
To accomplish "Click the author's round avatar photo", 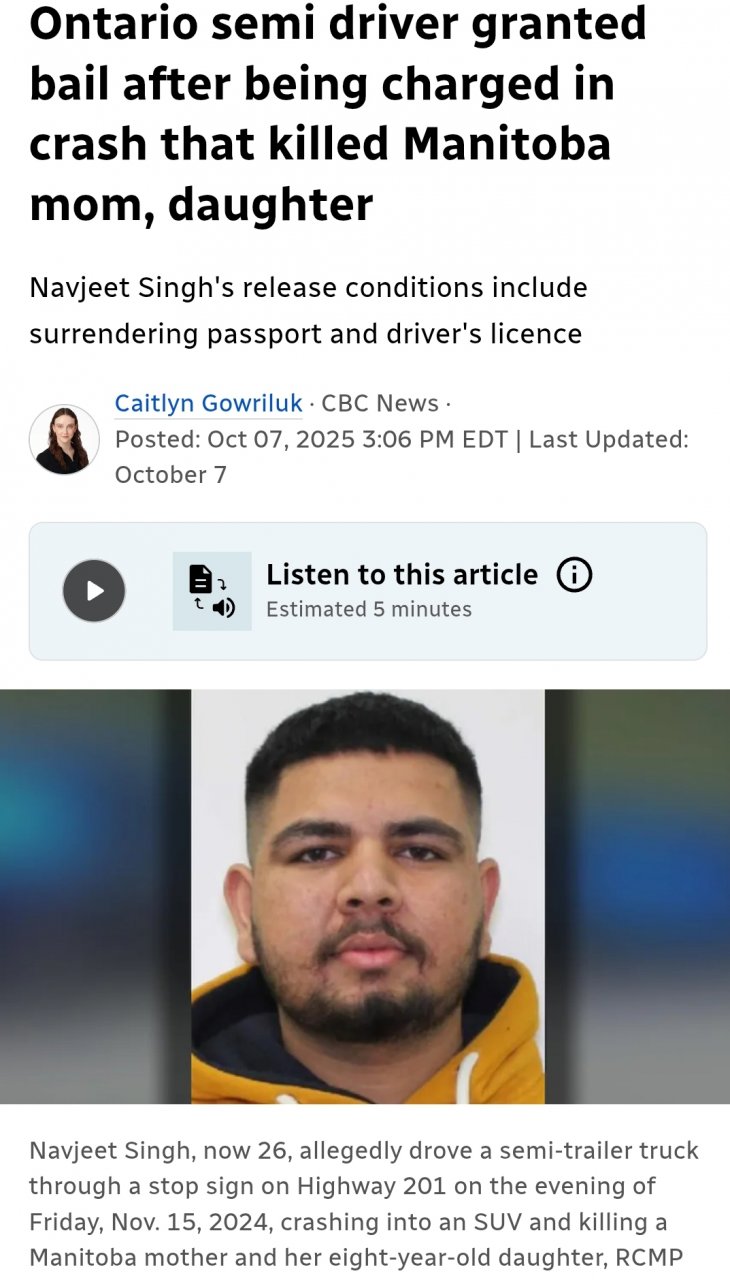I will 64,439.
